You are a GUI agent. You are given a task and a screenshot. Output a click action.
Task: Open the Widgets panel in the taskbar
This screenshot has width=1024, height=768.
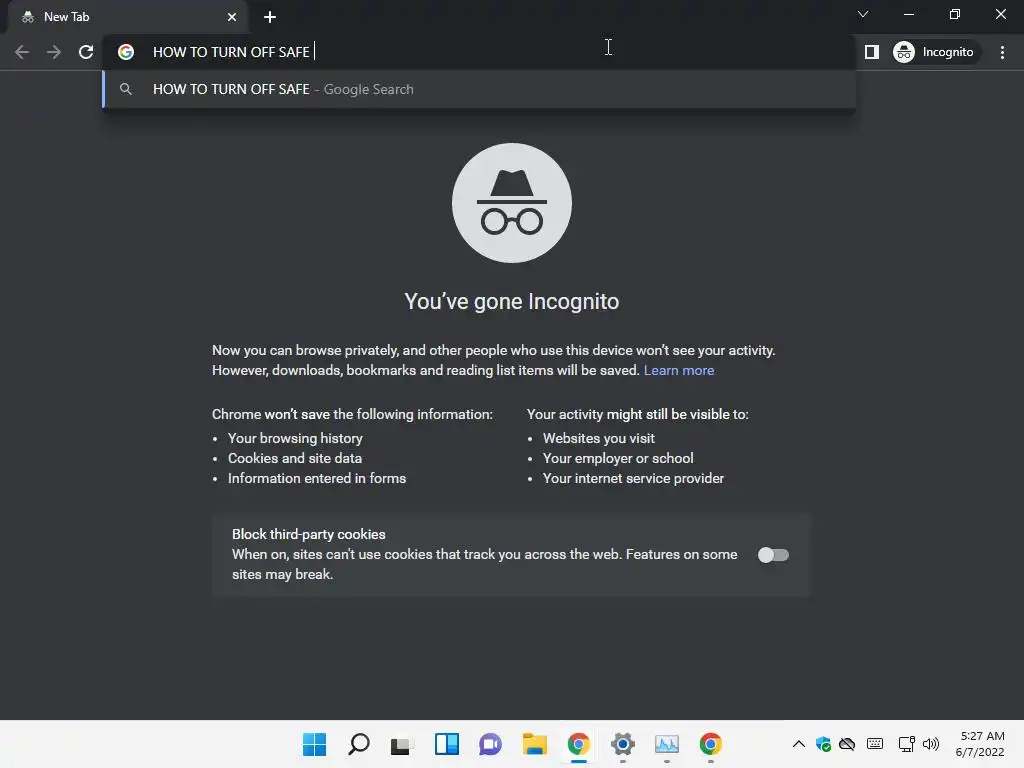(x=447, y=744)
